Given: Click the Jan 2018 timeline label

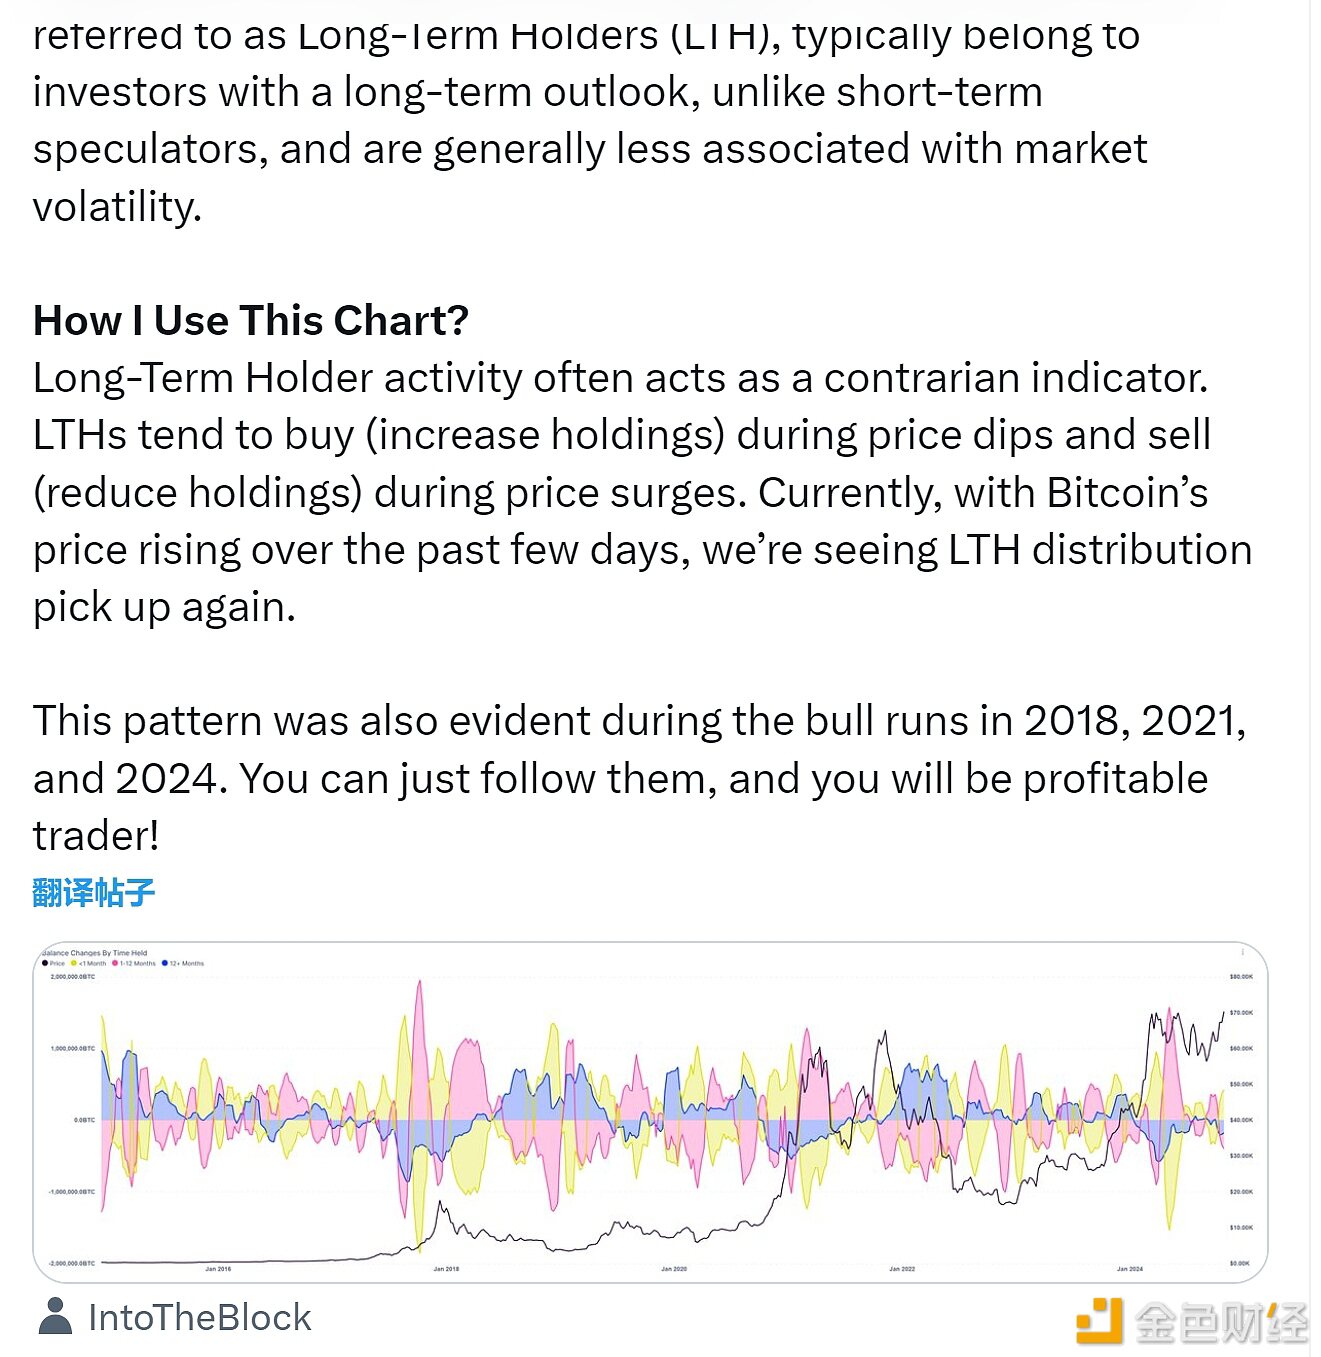Looking at the screenshot, I should 446,1269.
